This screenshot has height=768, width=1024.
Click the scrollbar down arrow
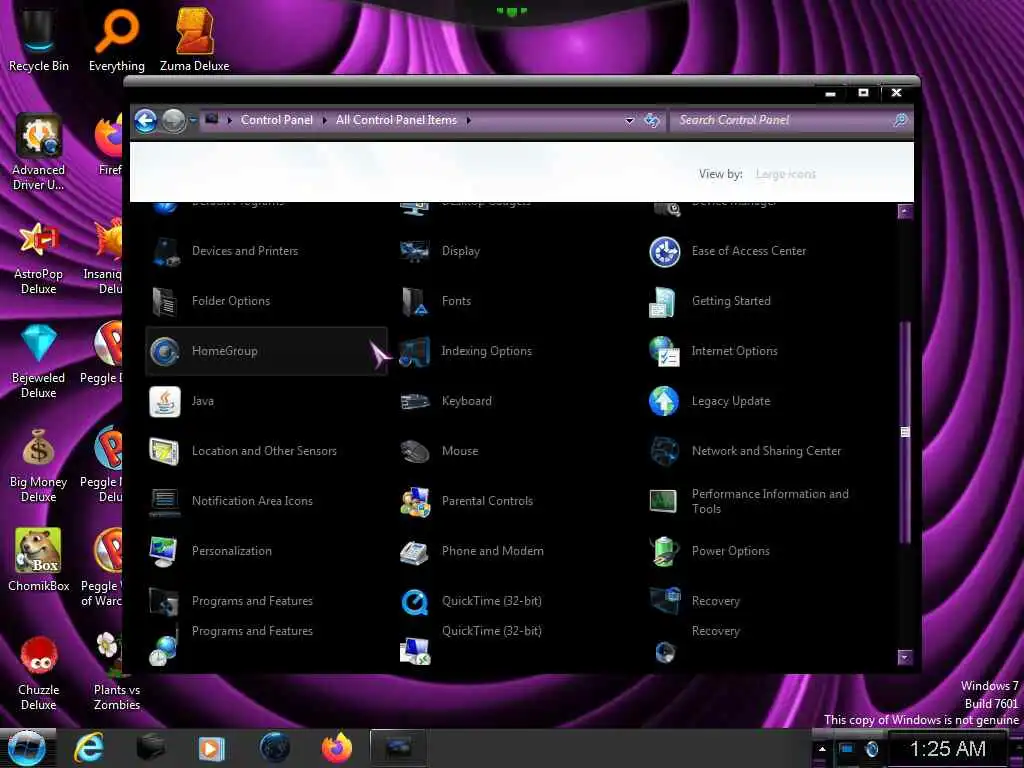pyautogui.click(x=905, y=657)
